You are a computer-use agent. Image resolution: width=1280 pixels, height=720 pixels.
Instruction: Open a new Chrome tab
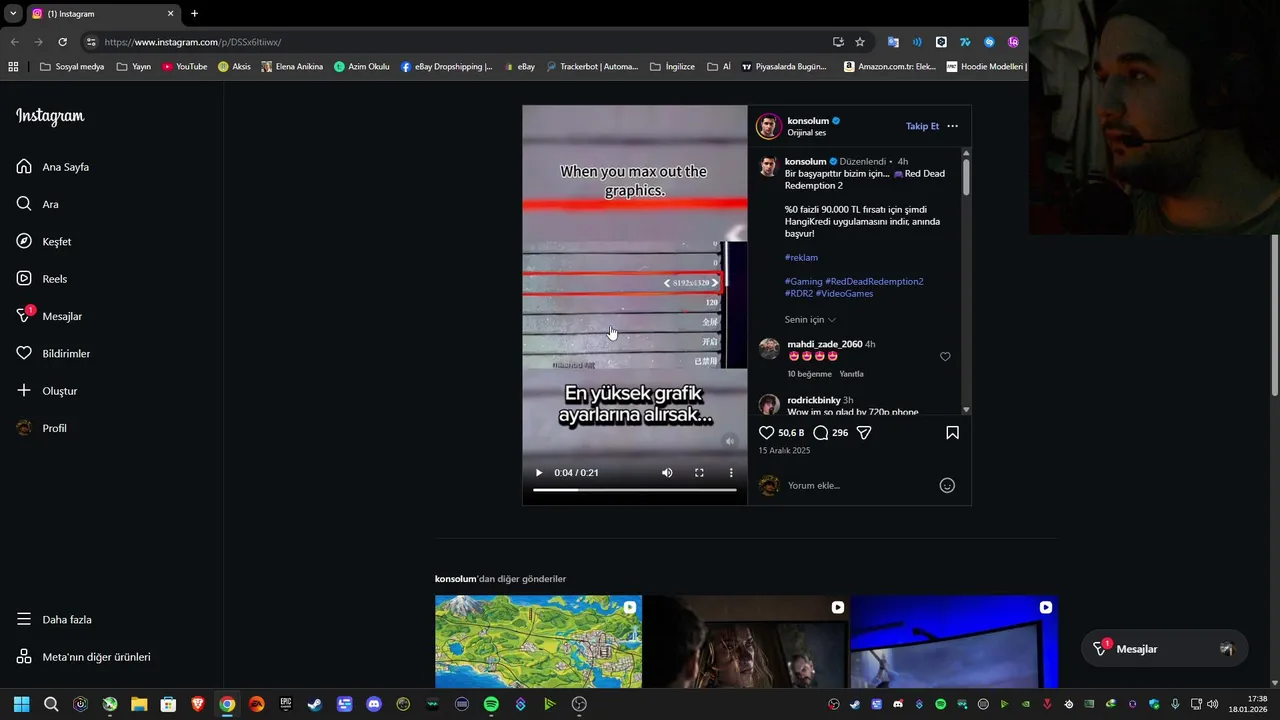coord(194,14)
